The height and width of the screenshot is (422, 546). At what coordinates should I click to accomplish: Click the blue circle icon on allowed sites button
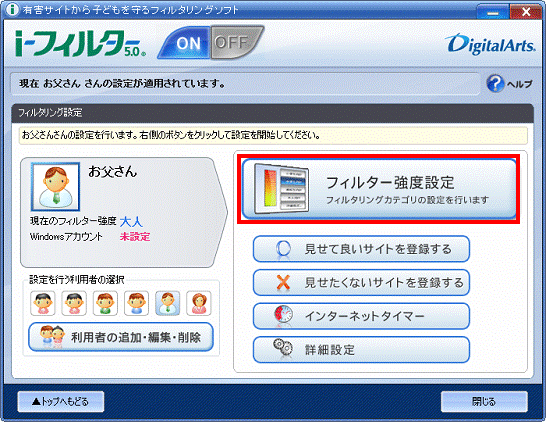pyautogui.click(x=283, y=249)
